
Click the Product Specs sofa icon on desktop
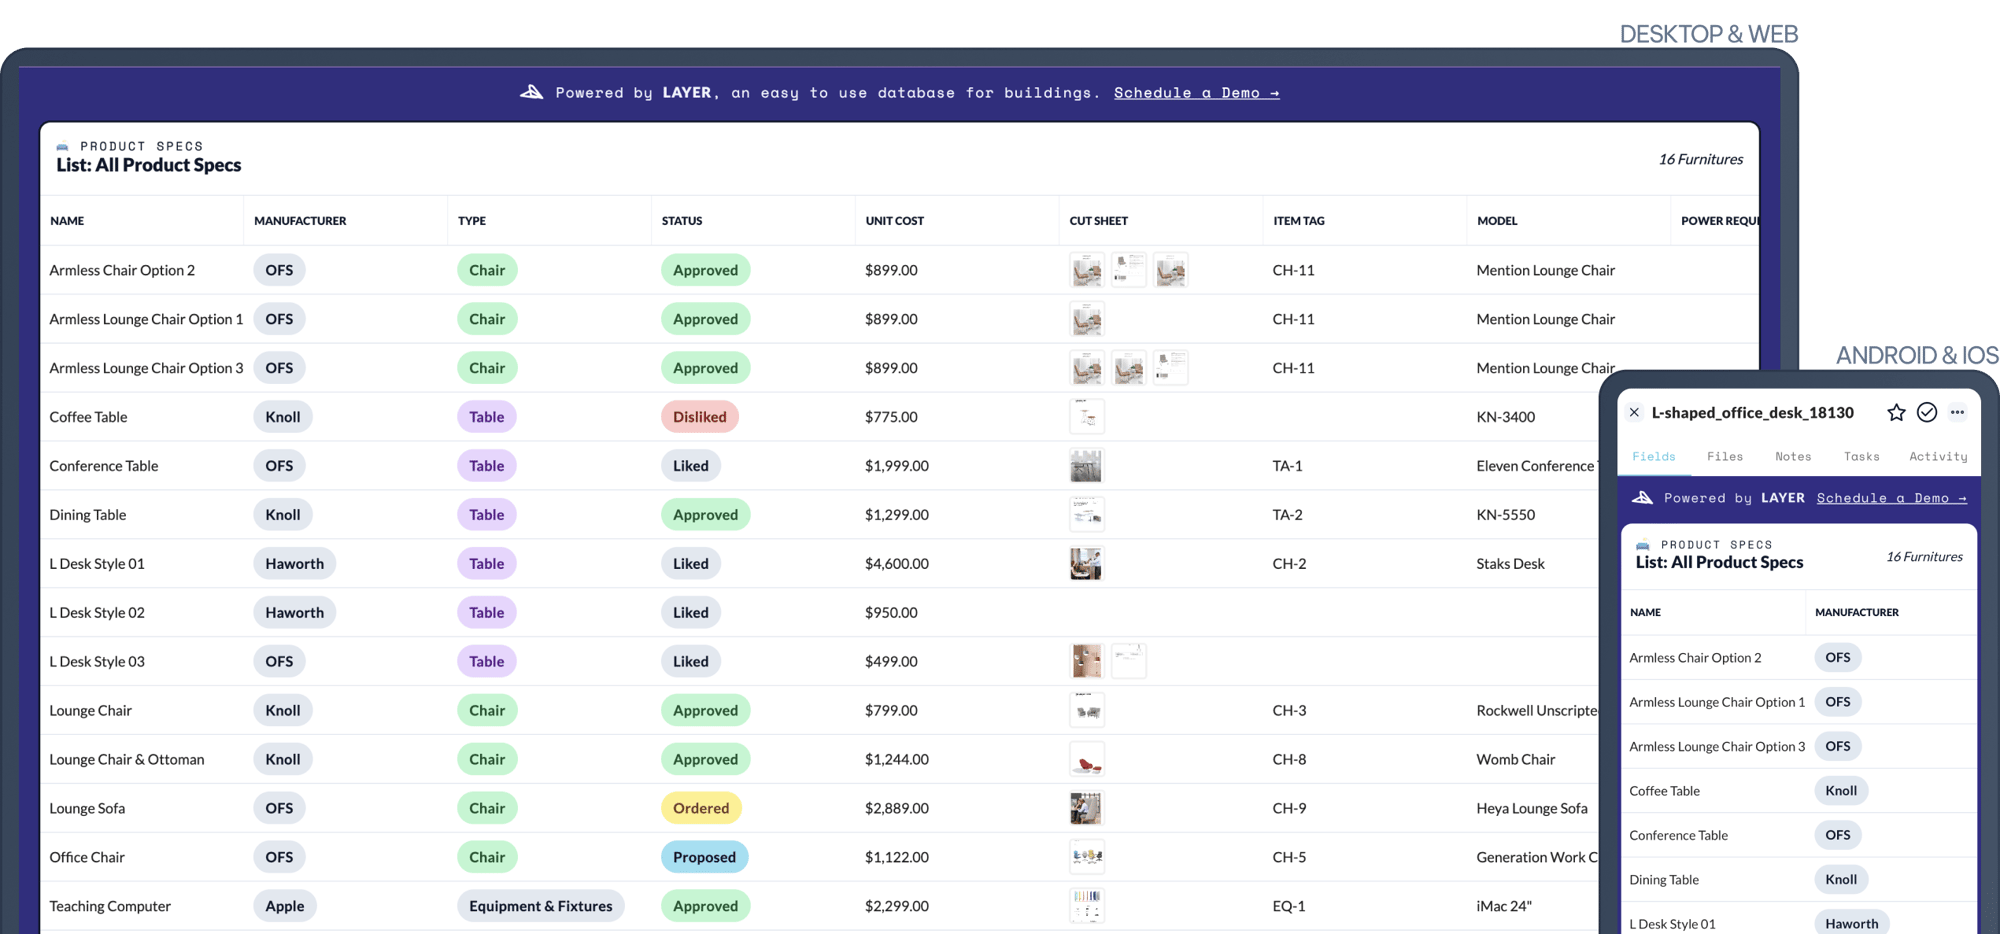click(x=63, y=146)
